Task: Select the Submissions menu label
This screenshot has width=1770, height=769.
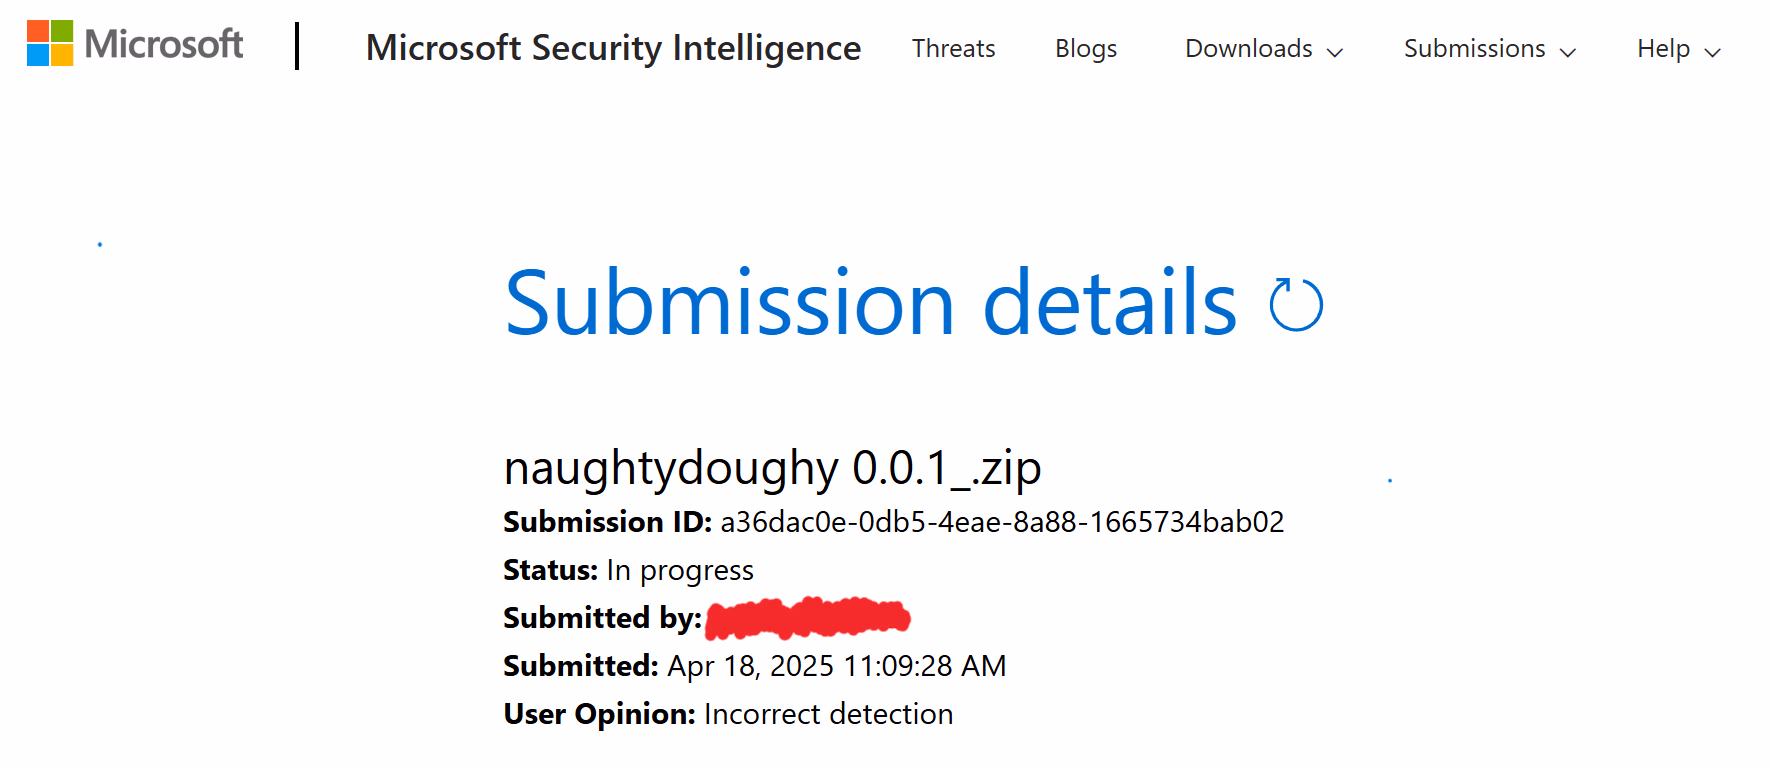Action: tap(1474, 49)
